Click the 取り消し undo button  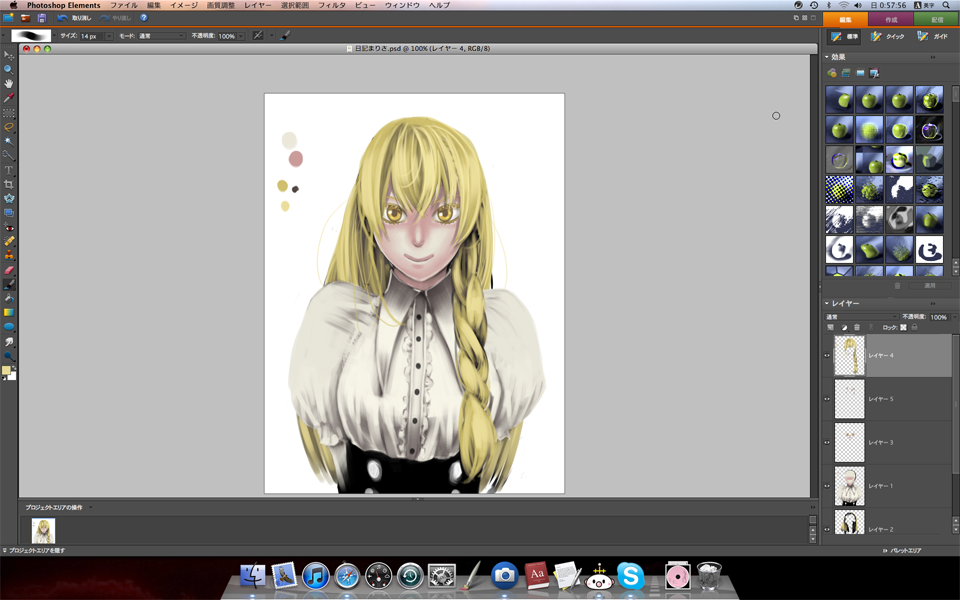75,18
